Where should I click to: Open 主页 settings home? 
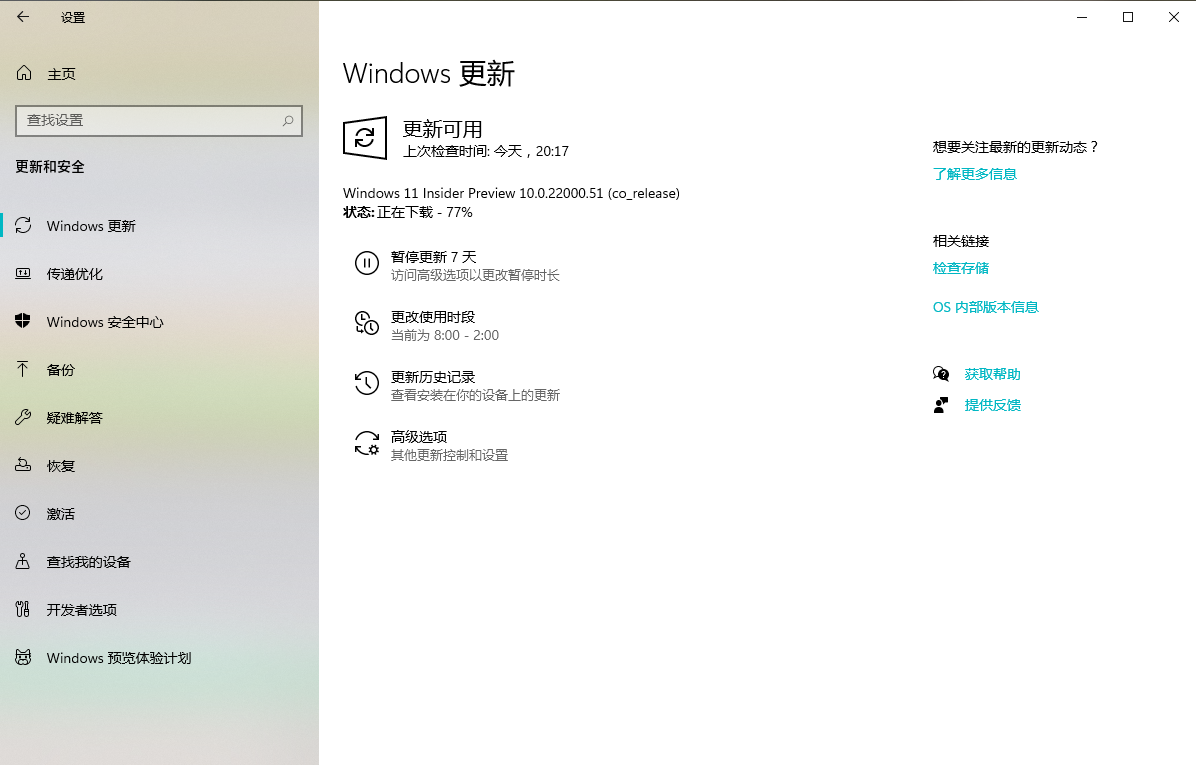point(159,74)
